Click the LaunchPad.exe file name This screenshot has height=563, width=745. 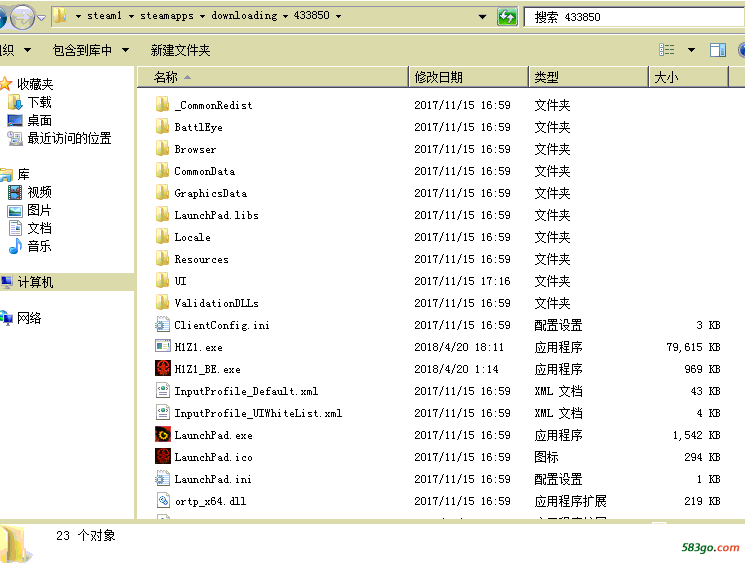click(x=213, y=435)
